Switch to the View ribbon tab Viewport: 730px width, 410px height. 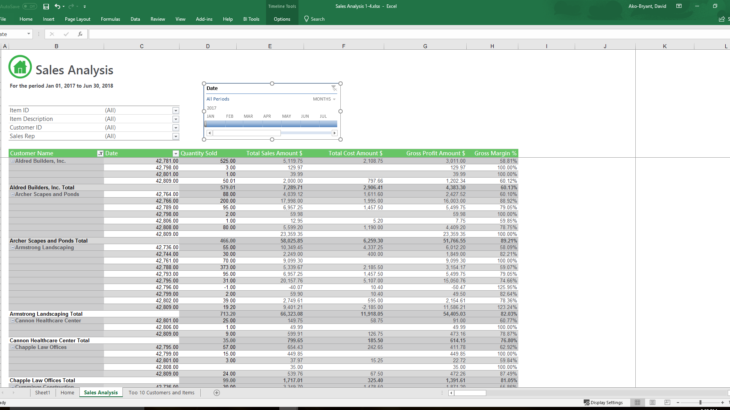180,19
